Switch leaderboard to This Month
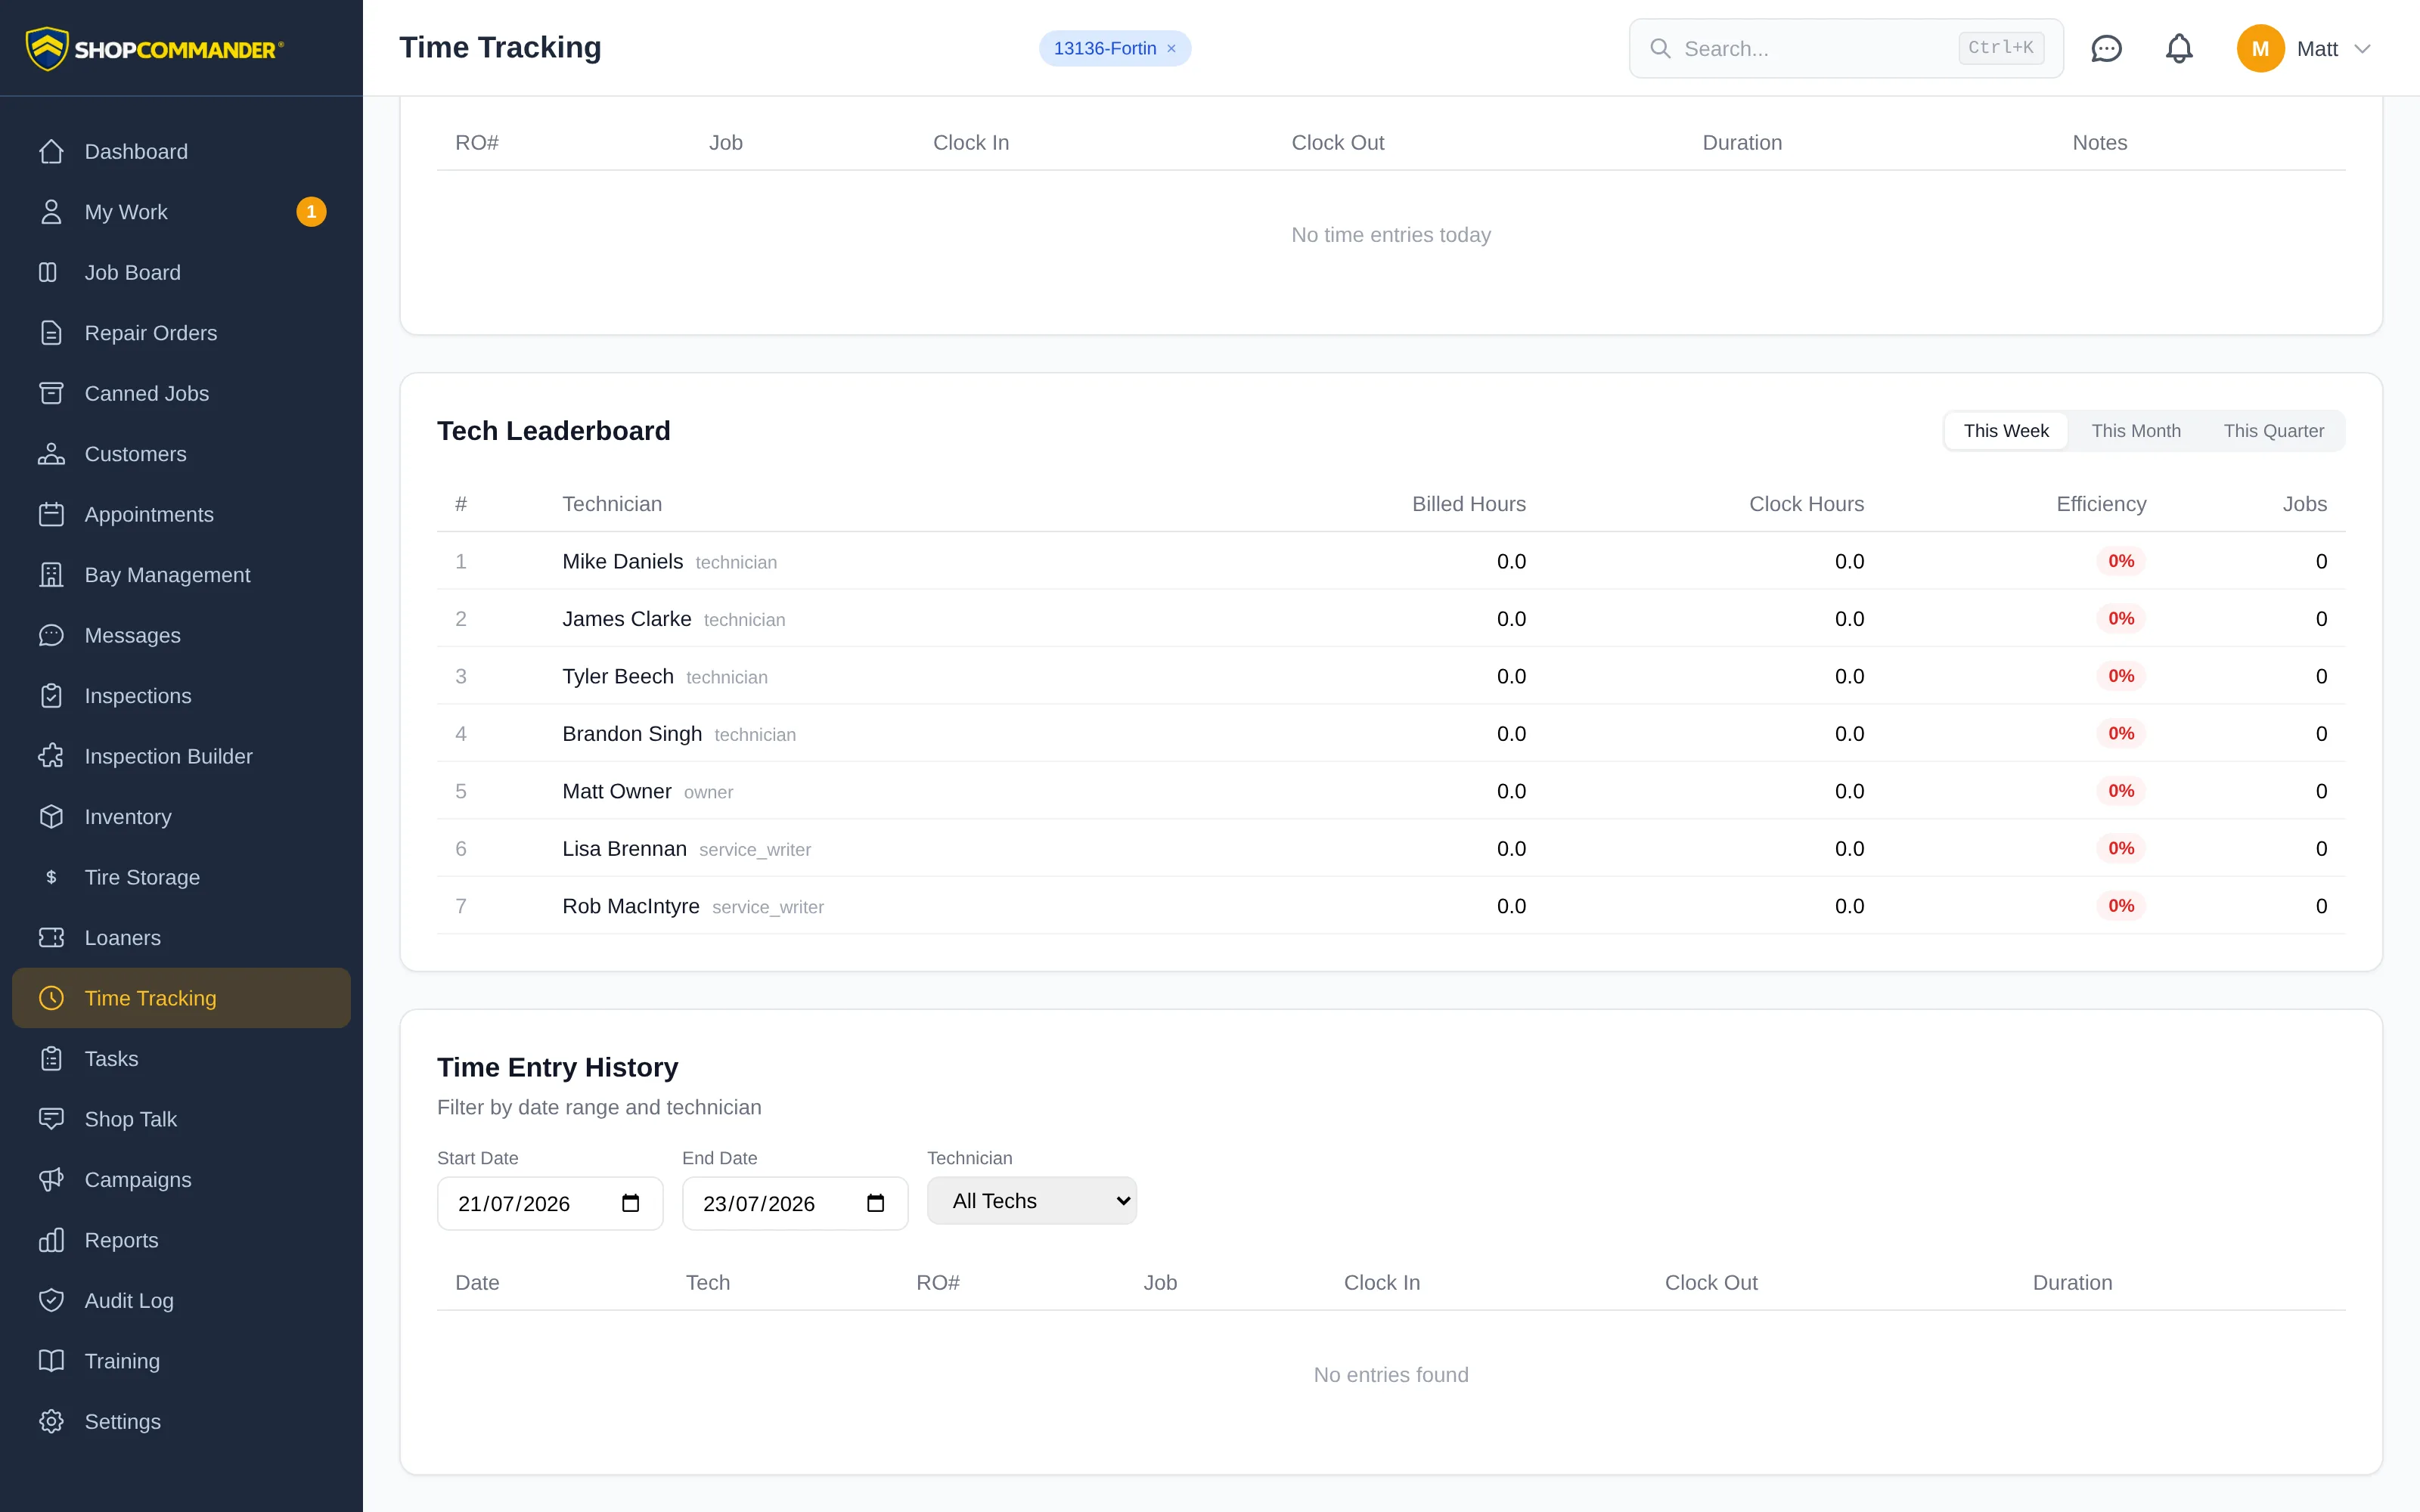 pyautogui.click(x=2135, y=431)
